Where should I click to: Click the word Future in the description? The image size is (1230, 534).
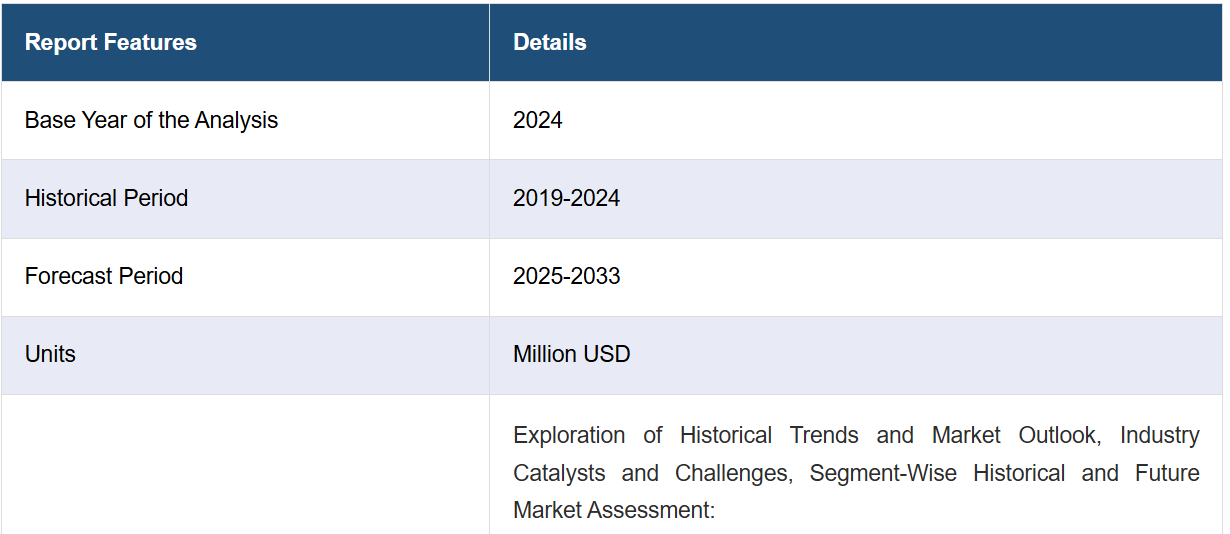tap(1167, 473)
